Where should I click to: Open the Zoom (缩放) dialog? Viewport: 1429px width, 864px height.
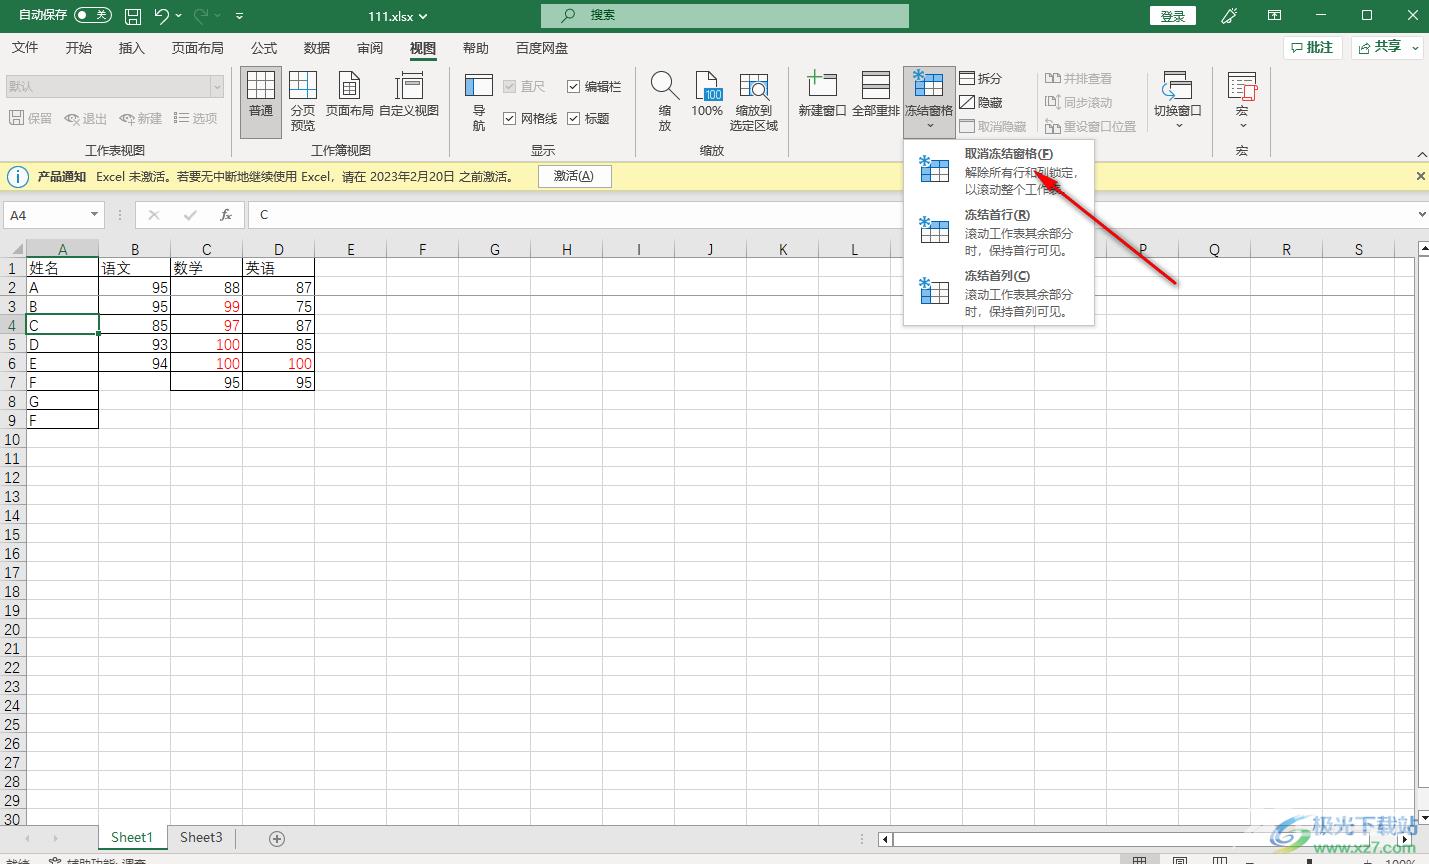pos(665,102)
